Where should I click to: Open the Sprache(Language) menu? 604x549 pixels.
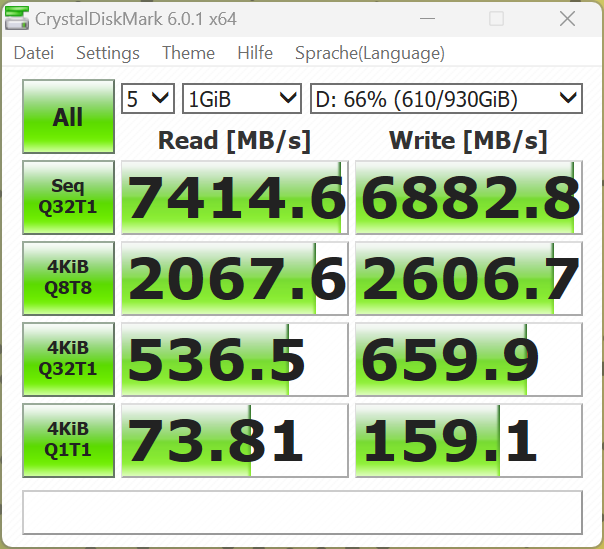[x=370, y=53]
